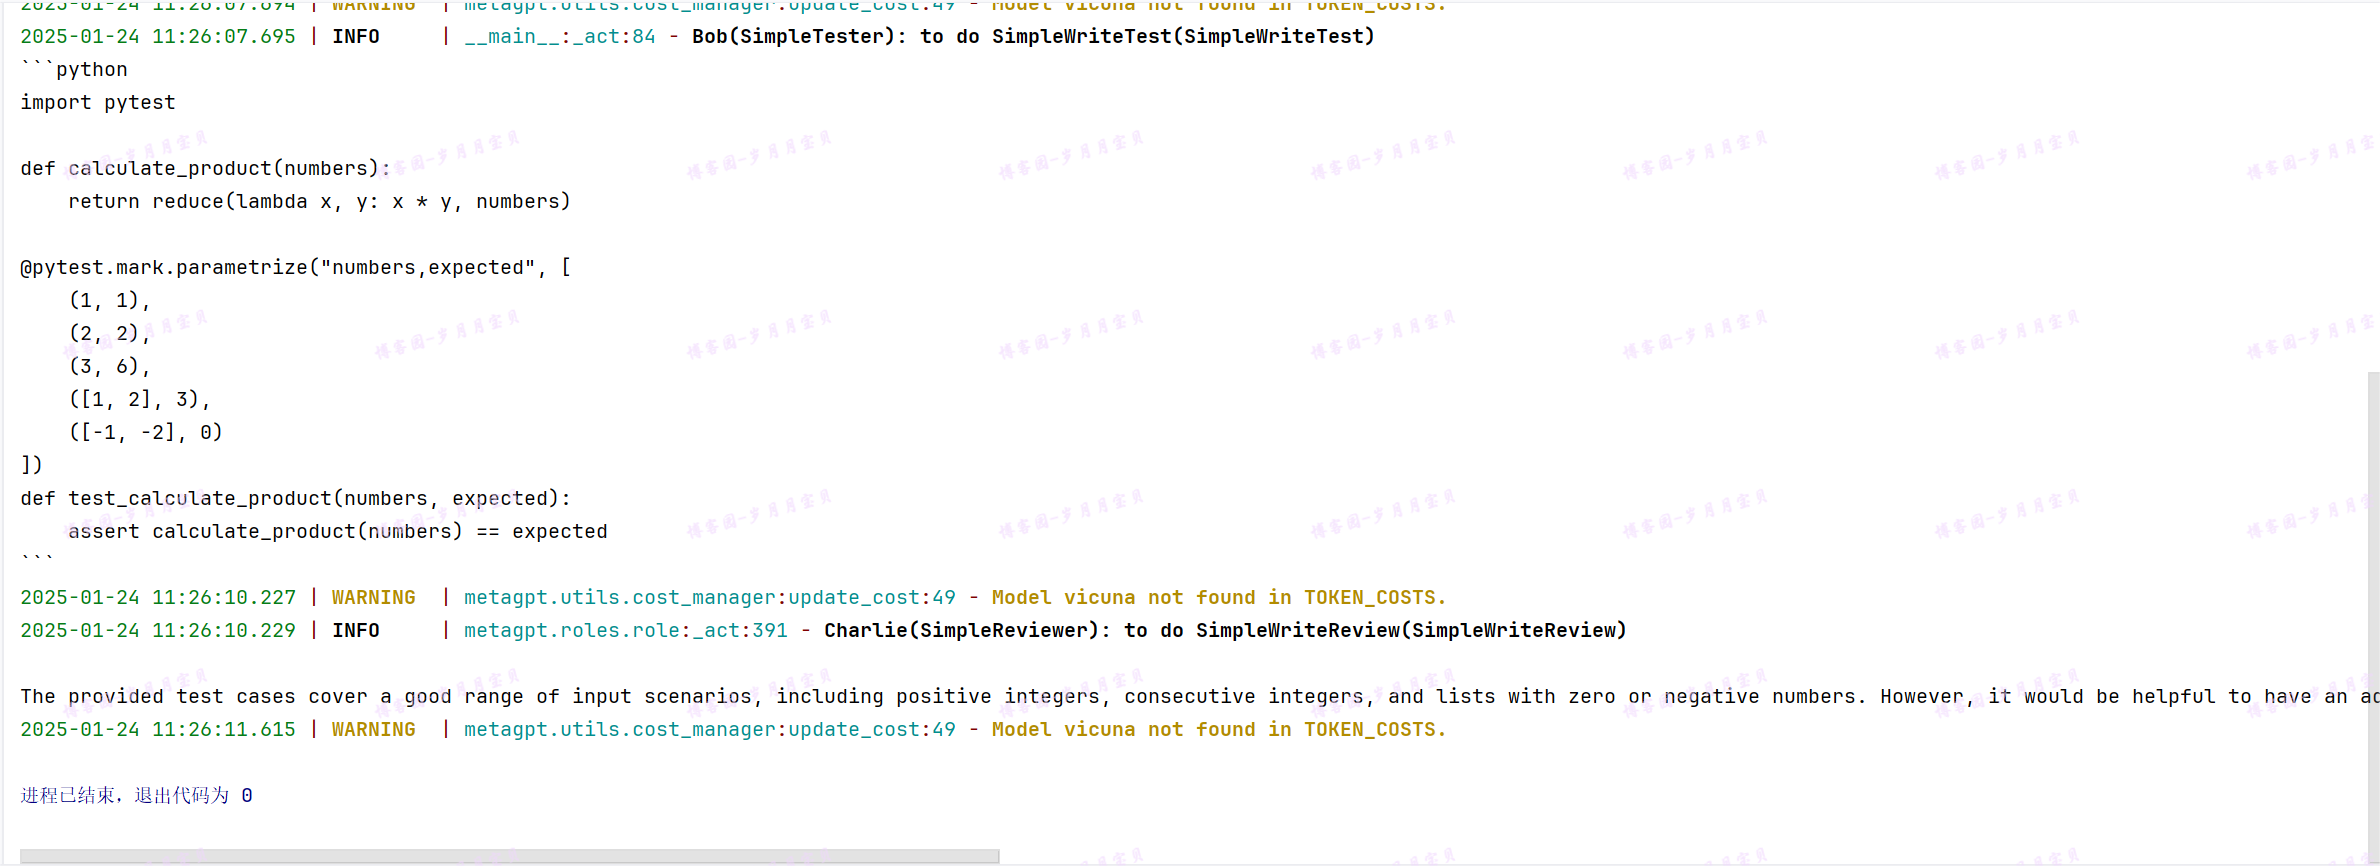Click the text 'import pytest'
This screenshot has width=2380, height=866.
click(x=98, y=102)
